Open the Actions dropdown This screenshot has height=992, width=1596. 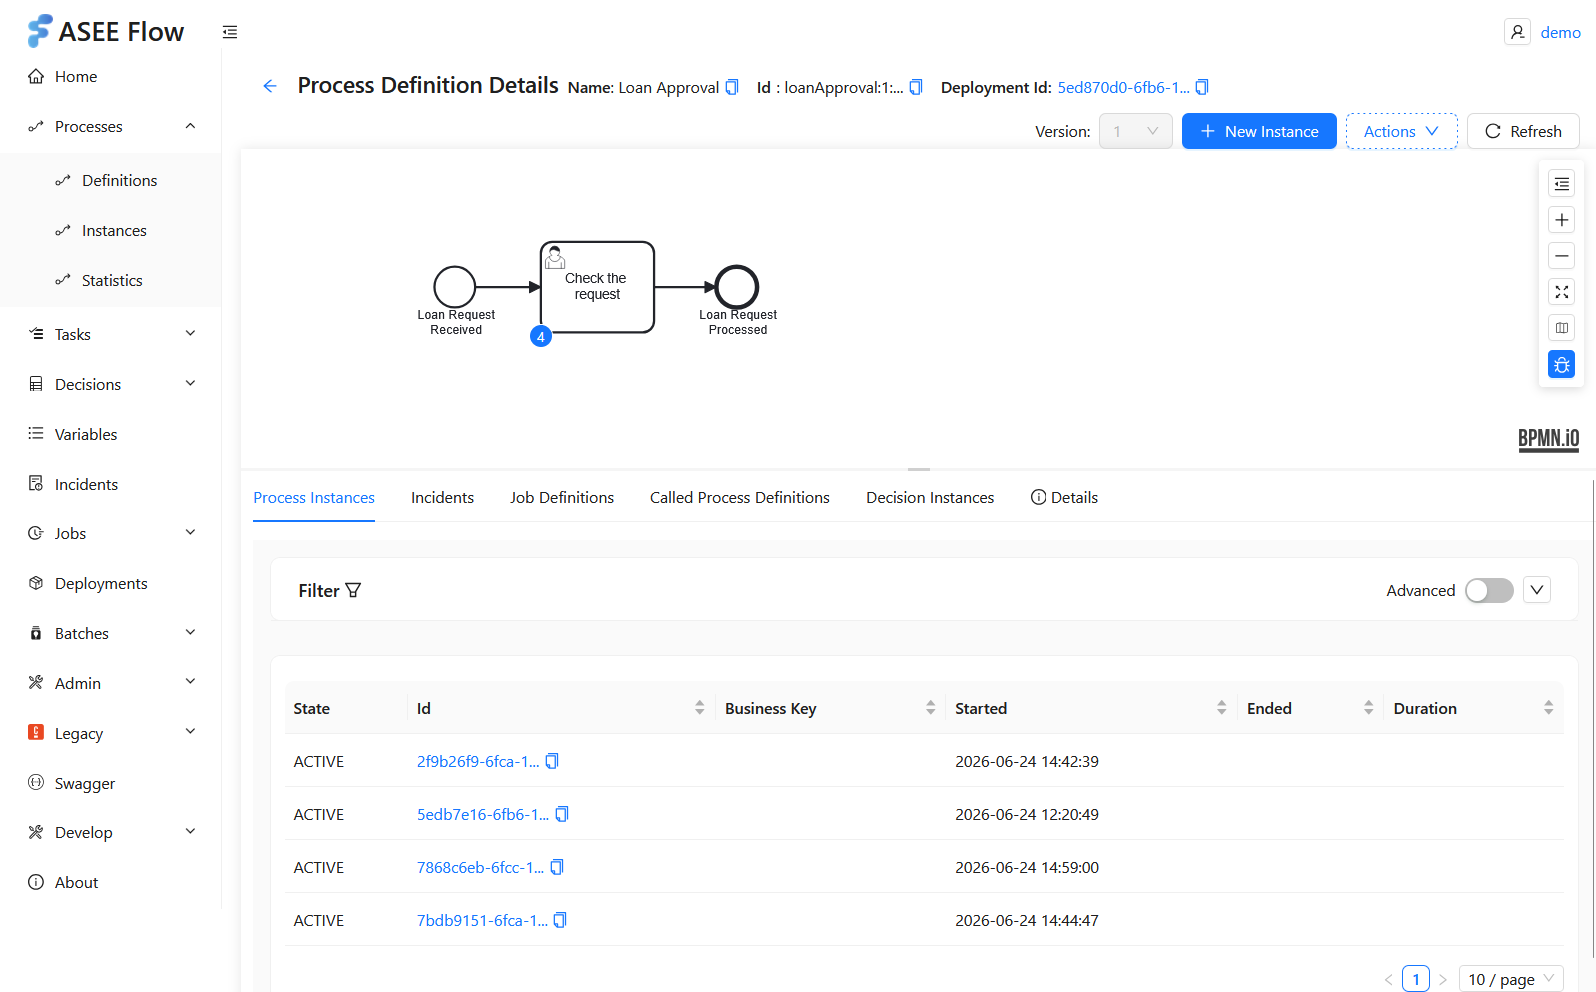[1401, 131]
